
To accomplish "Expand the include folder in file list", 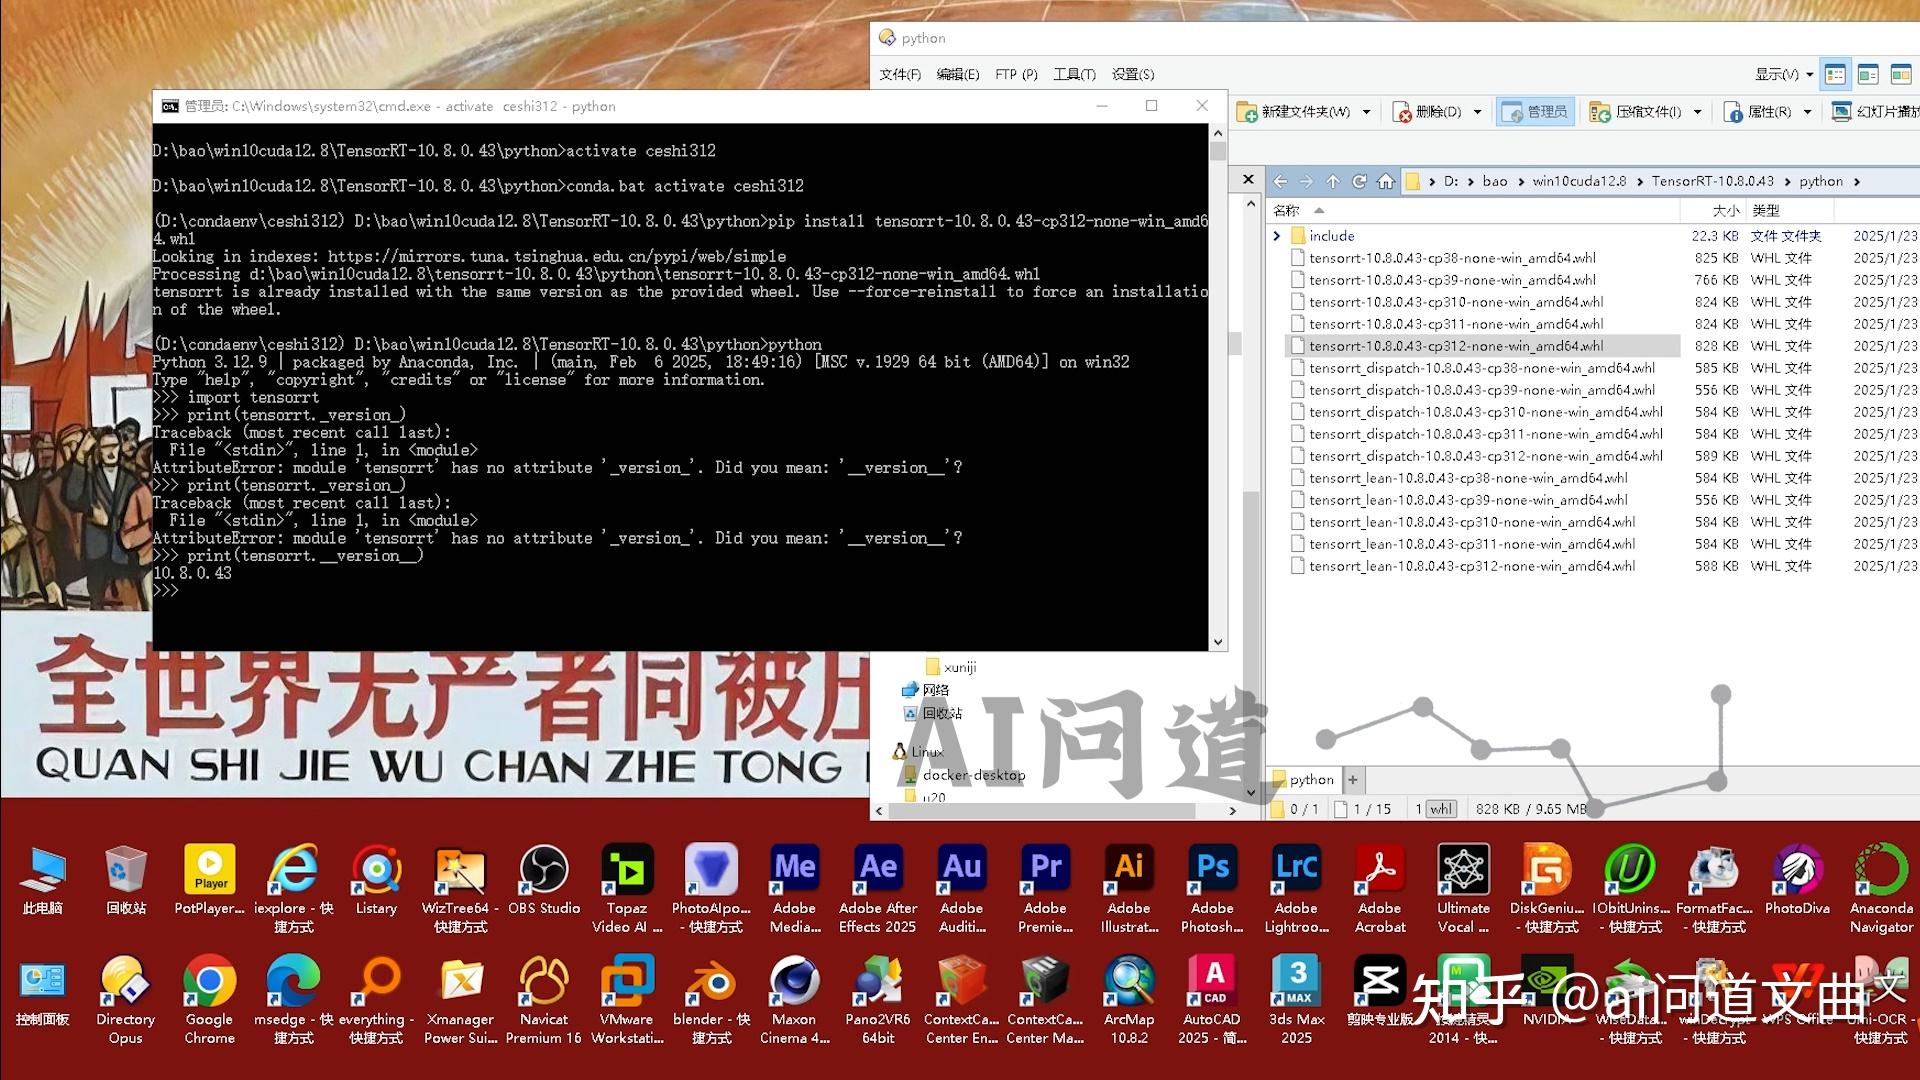I will pyautogui.click(x=1277, y=235).
